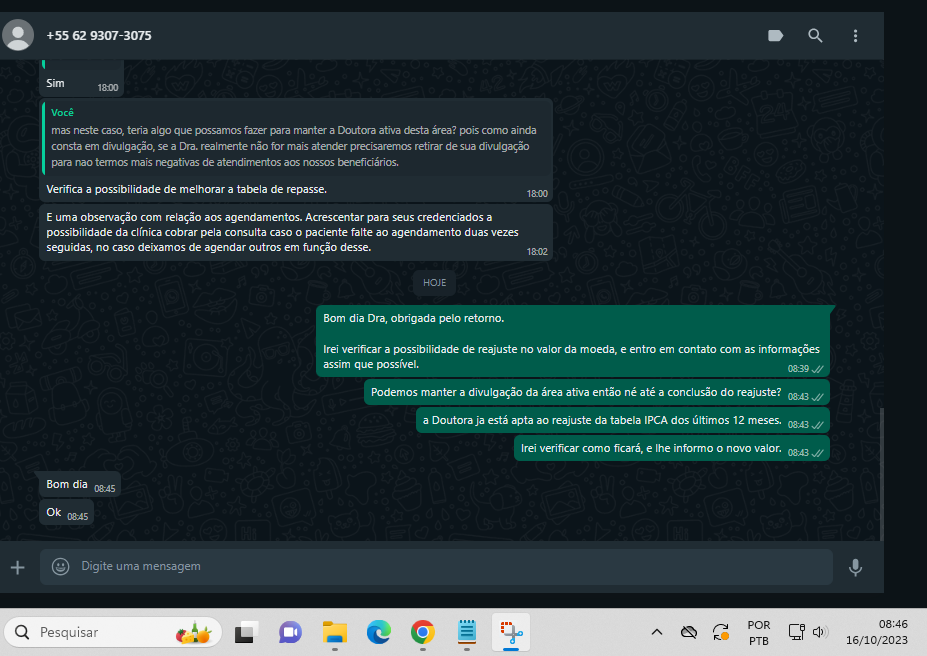Click the contact number +55 62 9307-3075
Viewport: 927px width, 656px height.
pyautogui.click(x=99, y=35)
